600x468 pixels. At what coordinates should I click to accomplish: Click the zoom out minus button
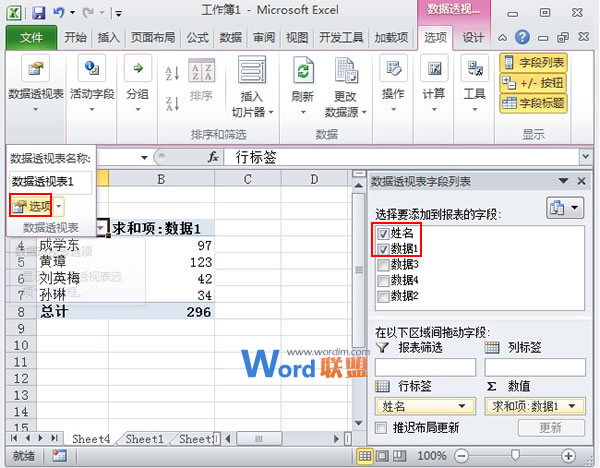(x=461, y=456)
